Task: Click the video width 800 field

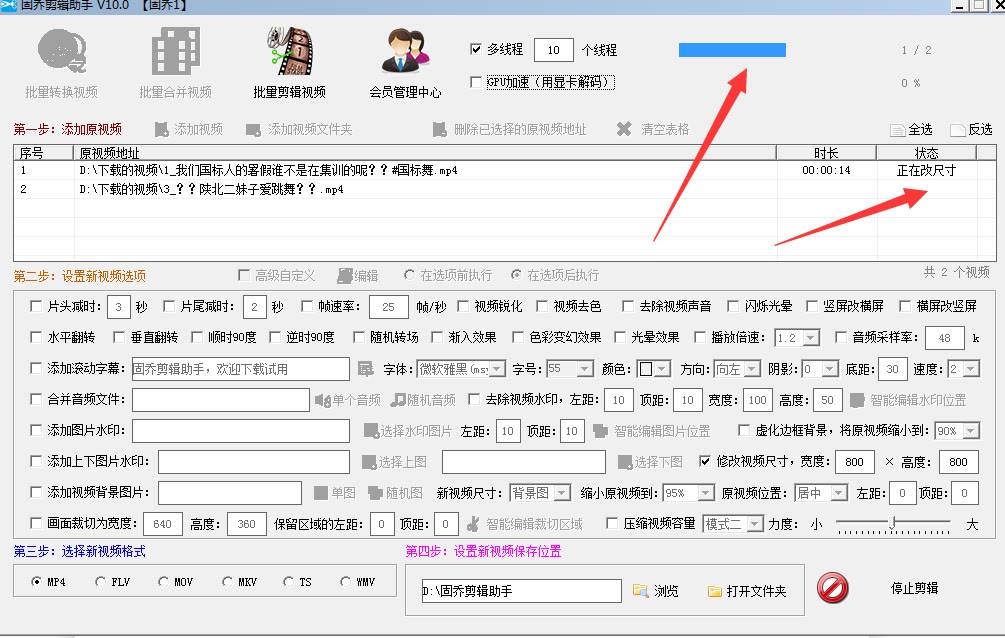Action: pos(854,462)
